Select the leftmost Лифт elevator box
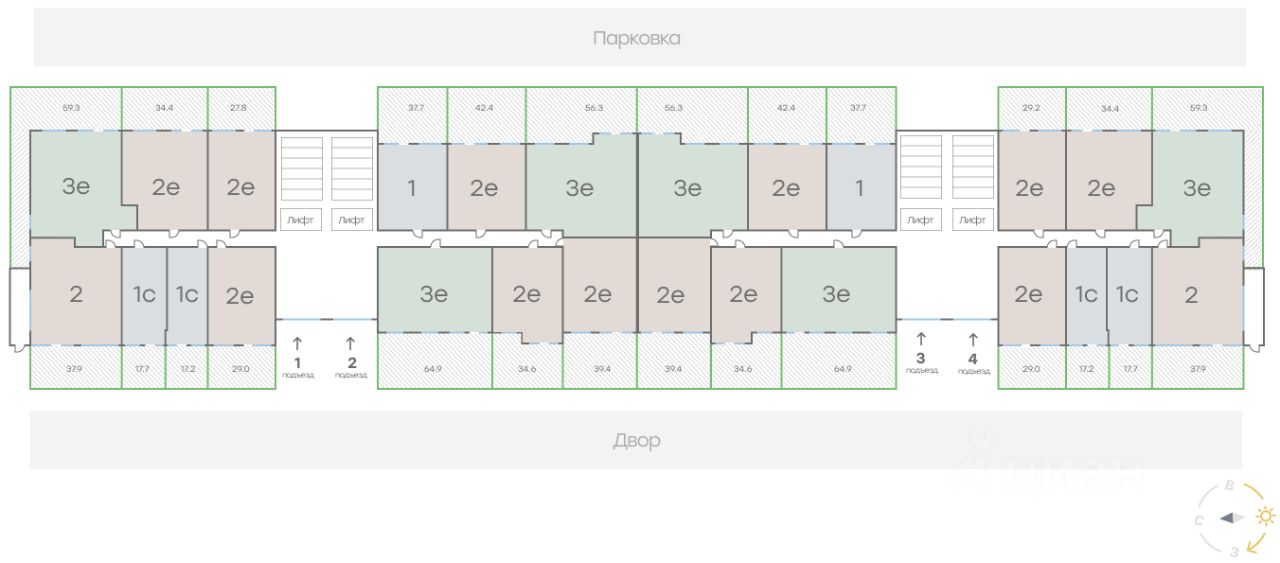1280x563 pixels. click(x=301, y=220)
